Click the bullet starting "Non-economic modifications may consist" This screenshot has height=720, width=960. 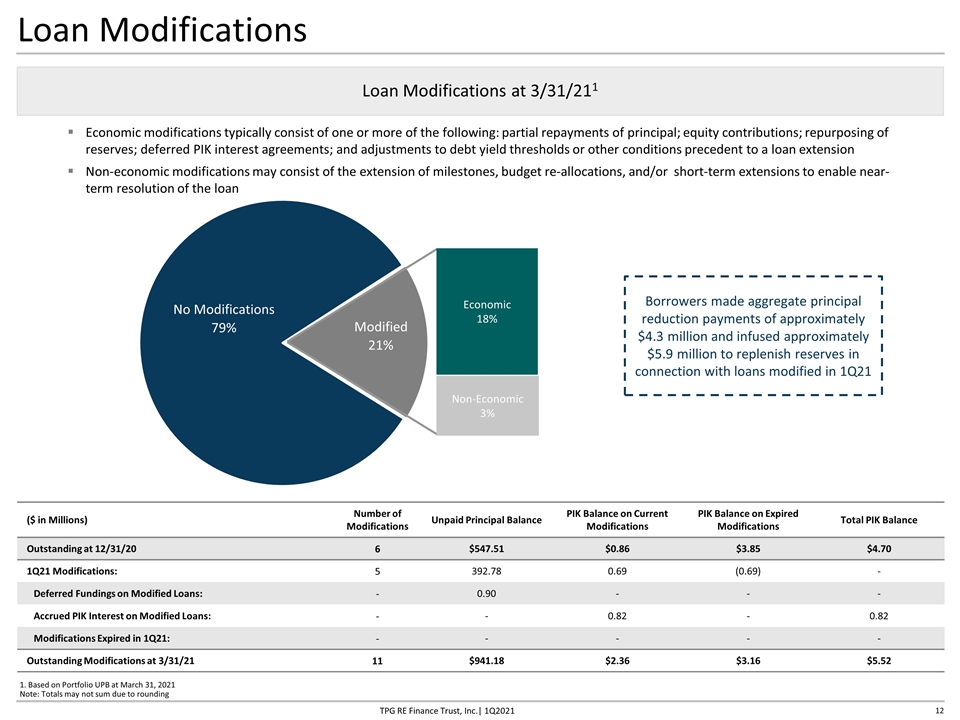point(487,180)
